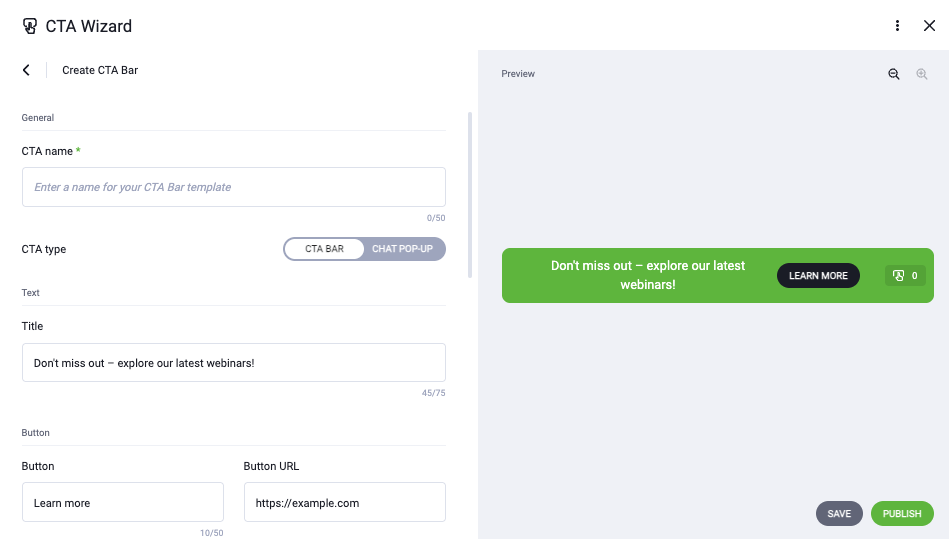Screen dimensions: 949x539
Task: Click the click counter badge showing 0
Action: 905,276
